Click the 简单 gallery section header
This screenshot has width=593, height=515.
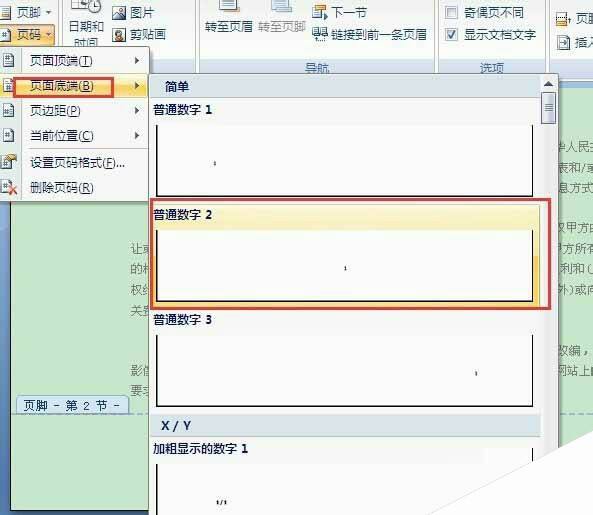345,87
